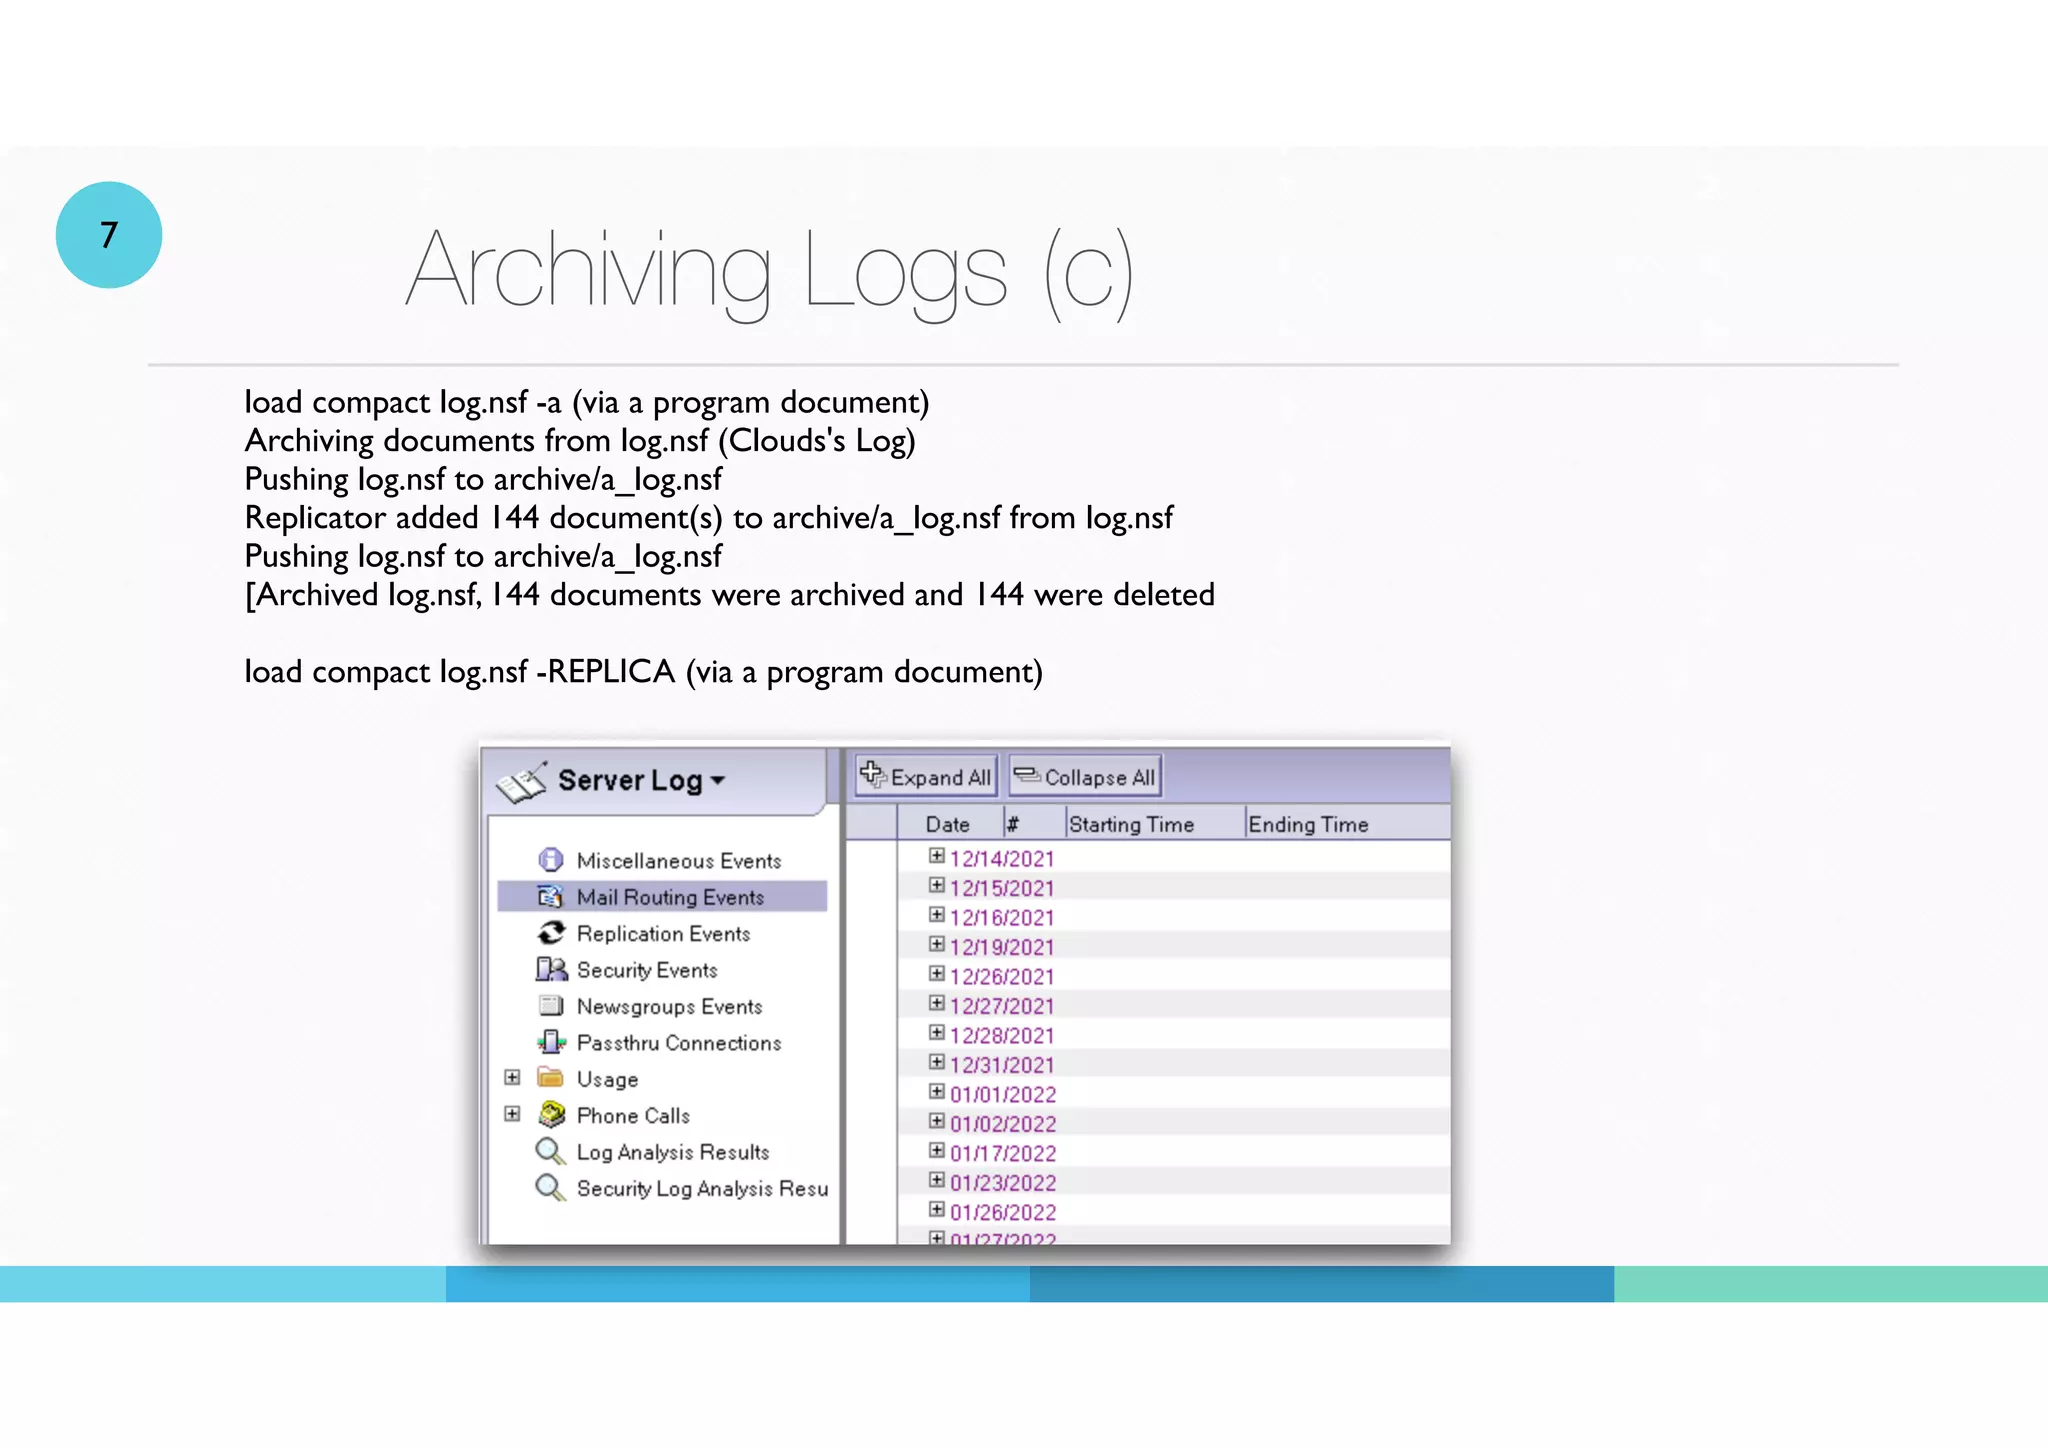Click the 'Replicator added 144 document(s)' line

click(x=709, y=518)
